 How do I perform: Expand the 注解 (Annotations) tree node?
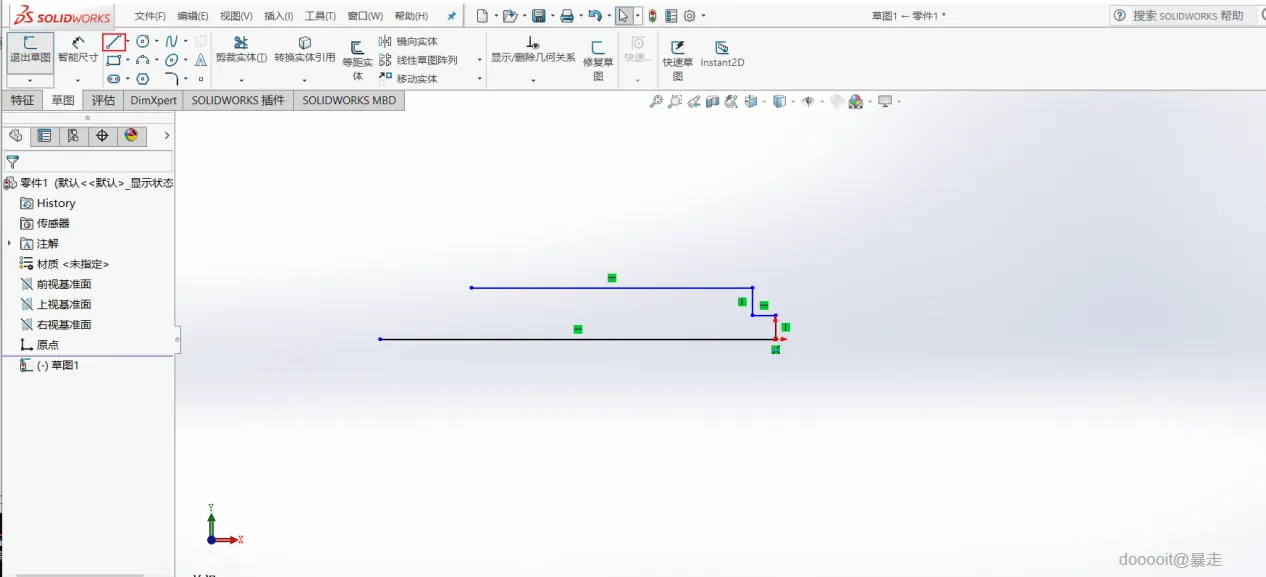[9, 243]
